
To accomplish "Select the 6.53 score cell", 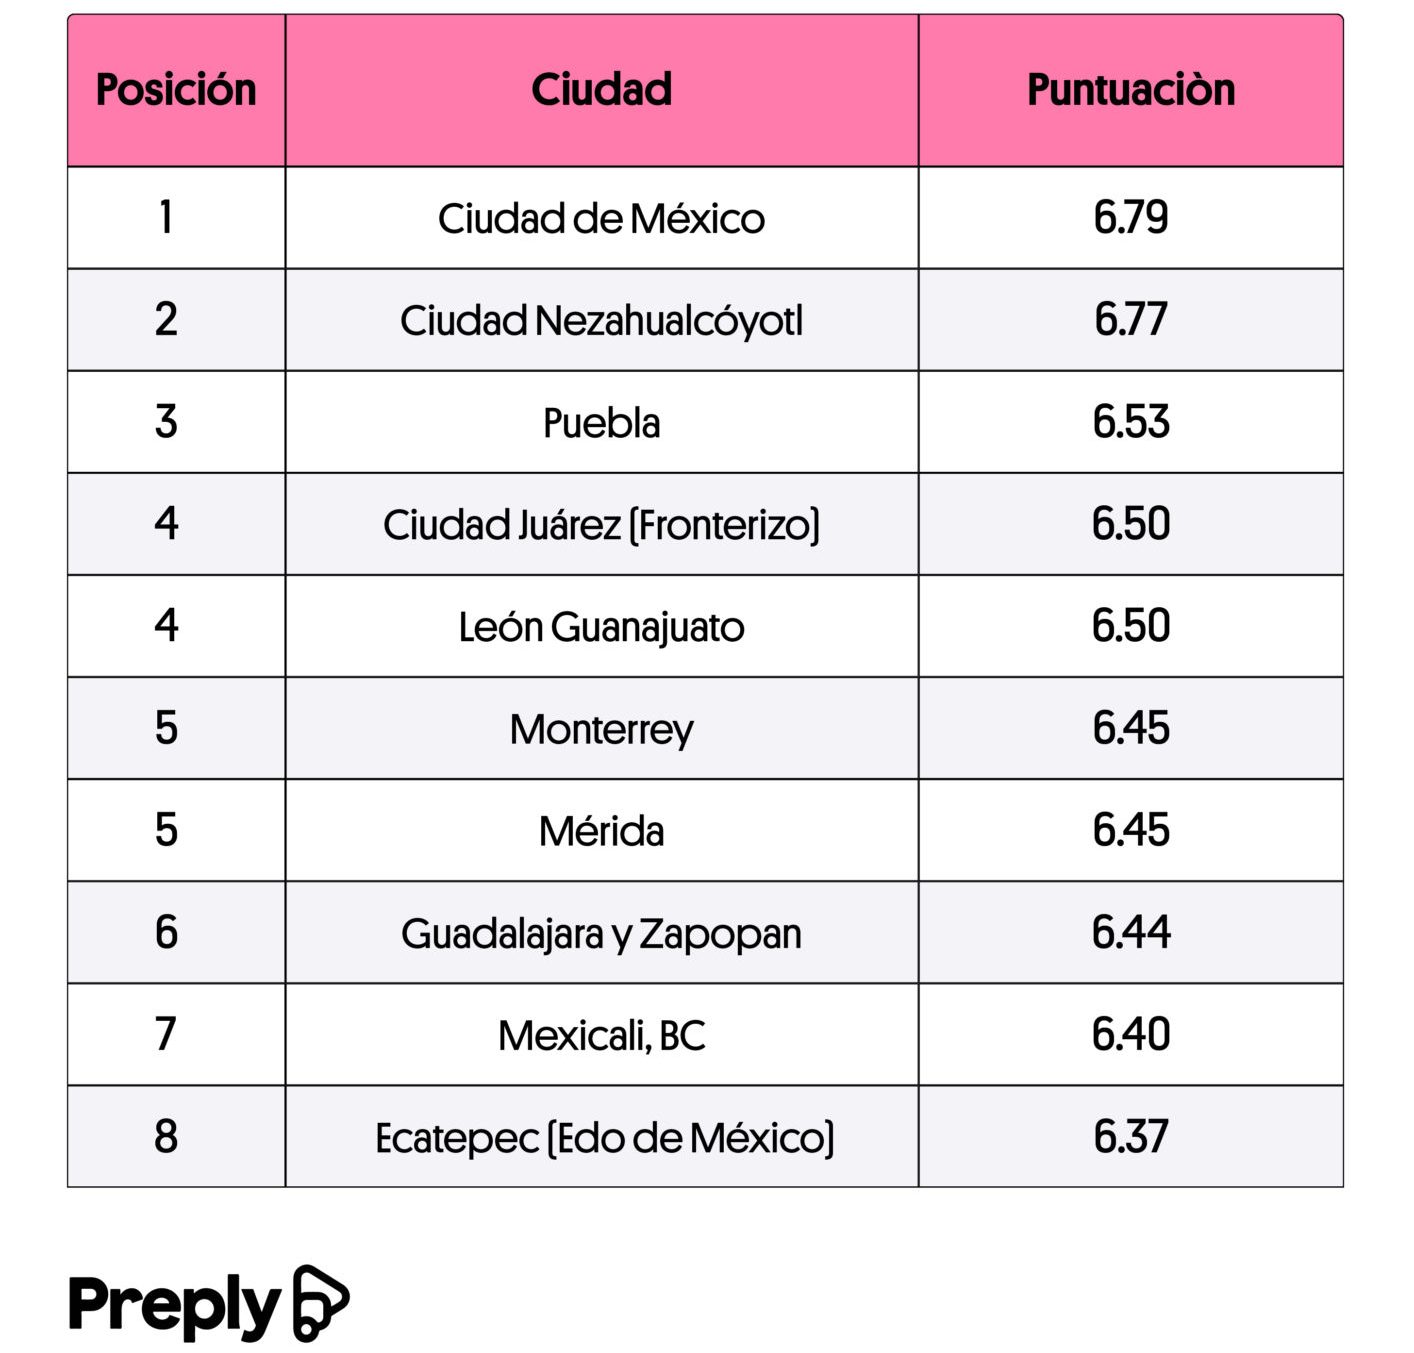I will (x=1131, y=422).
